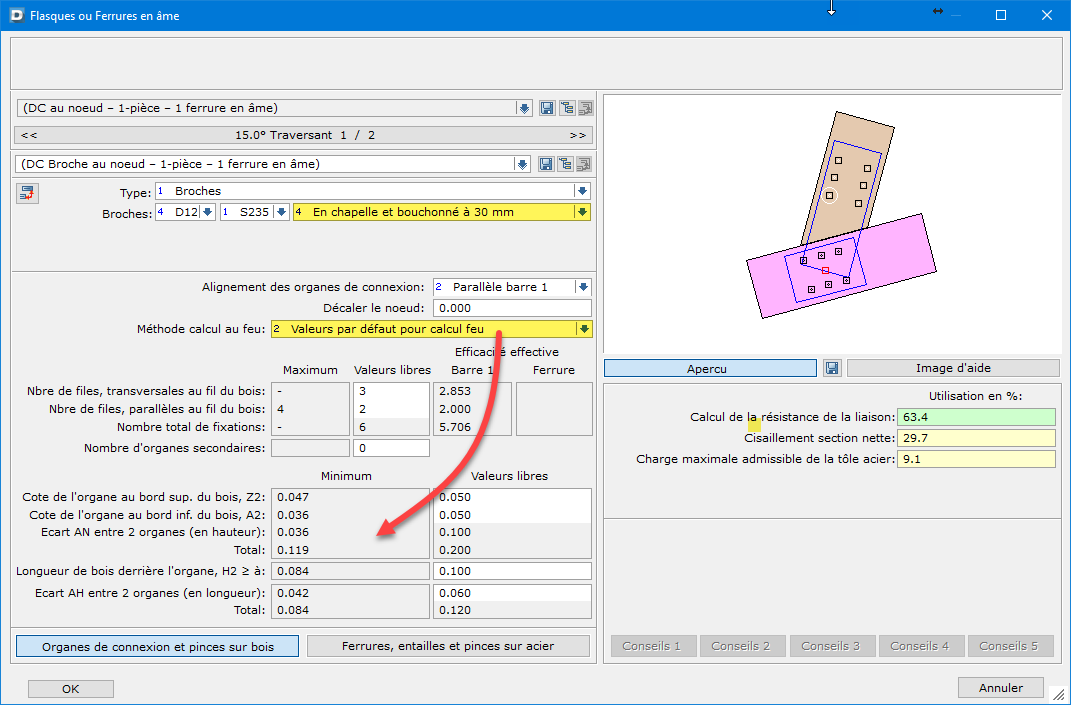Click the application icon in the title bar
The height and width of the screenshot is (705, 1071).
tap(17, 15)
